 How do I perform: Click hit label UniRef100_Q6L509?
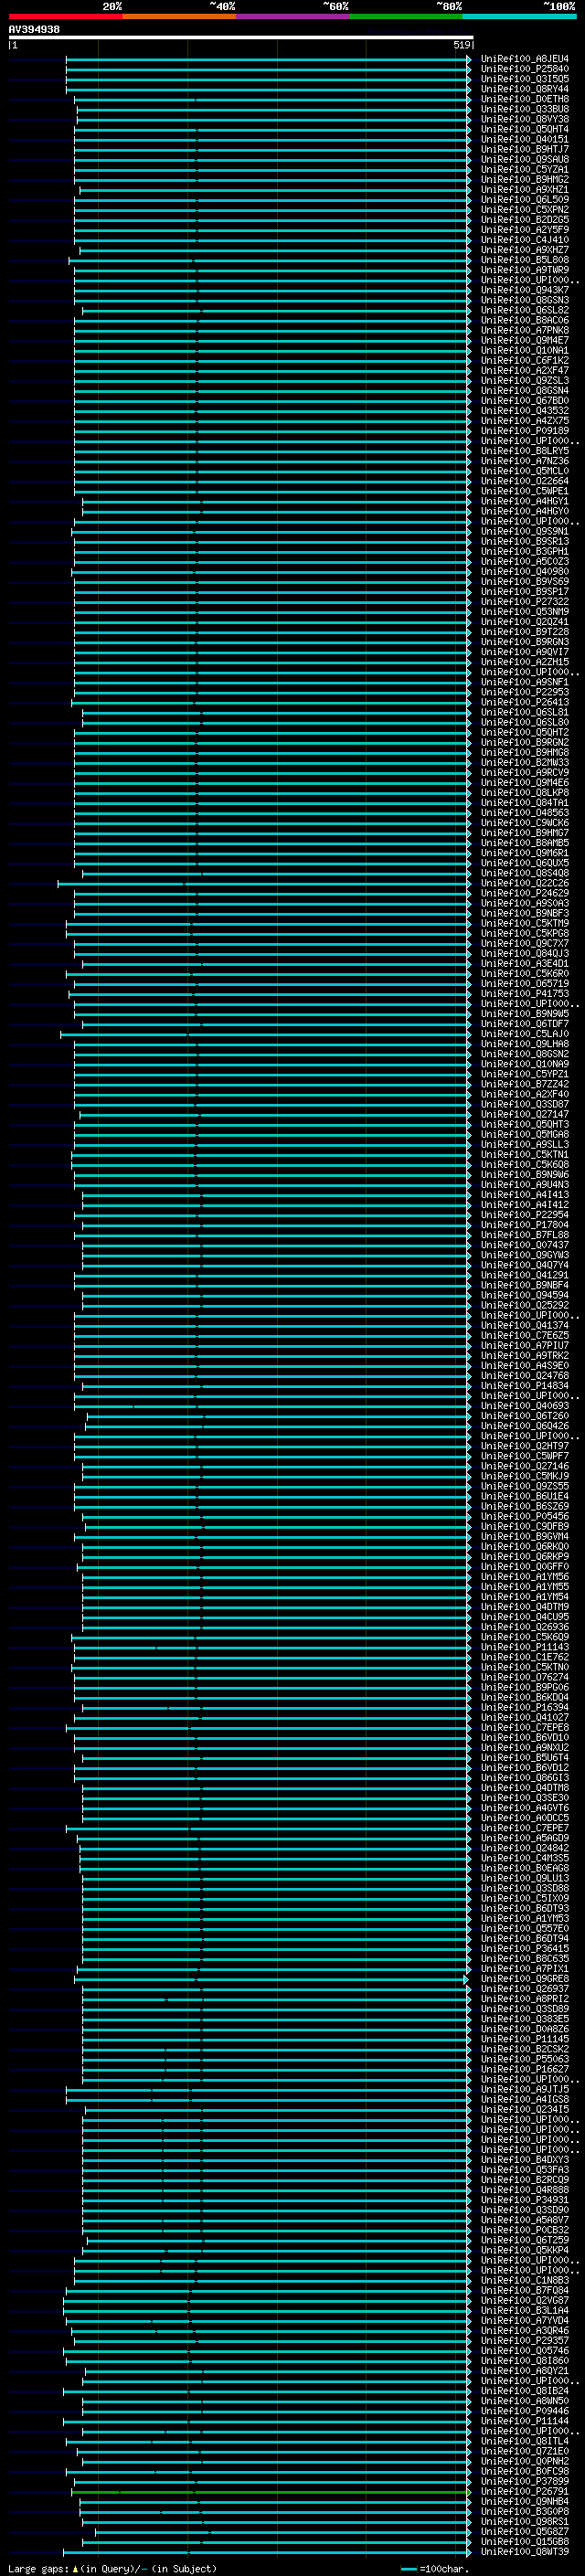525,200
